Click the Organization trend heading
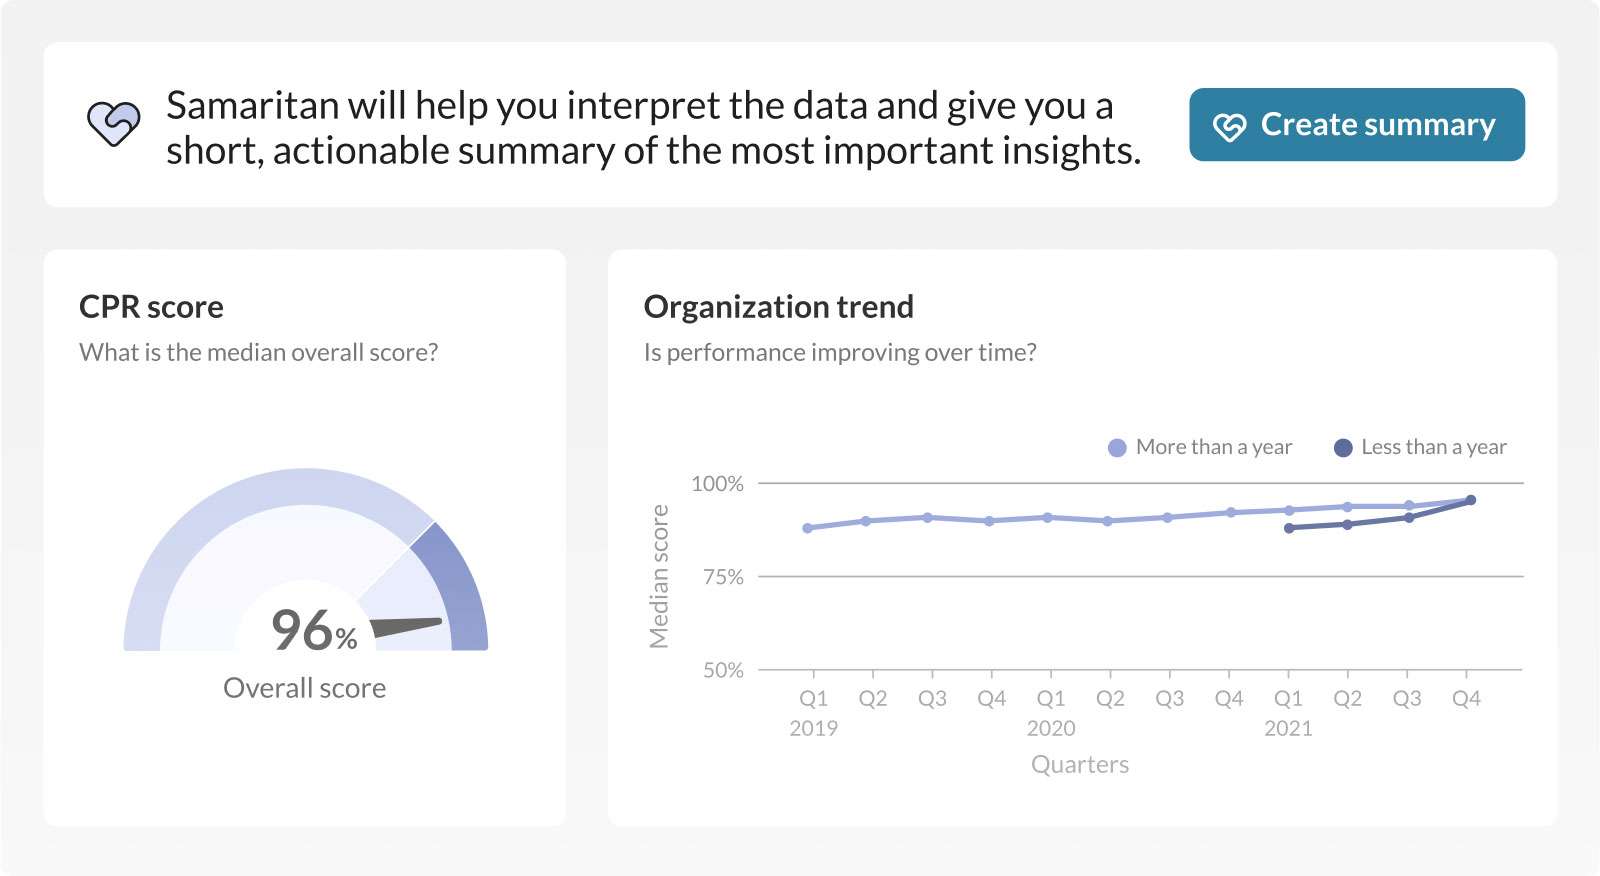The image size is (1600, 876). tap(778, 307)
